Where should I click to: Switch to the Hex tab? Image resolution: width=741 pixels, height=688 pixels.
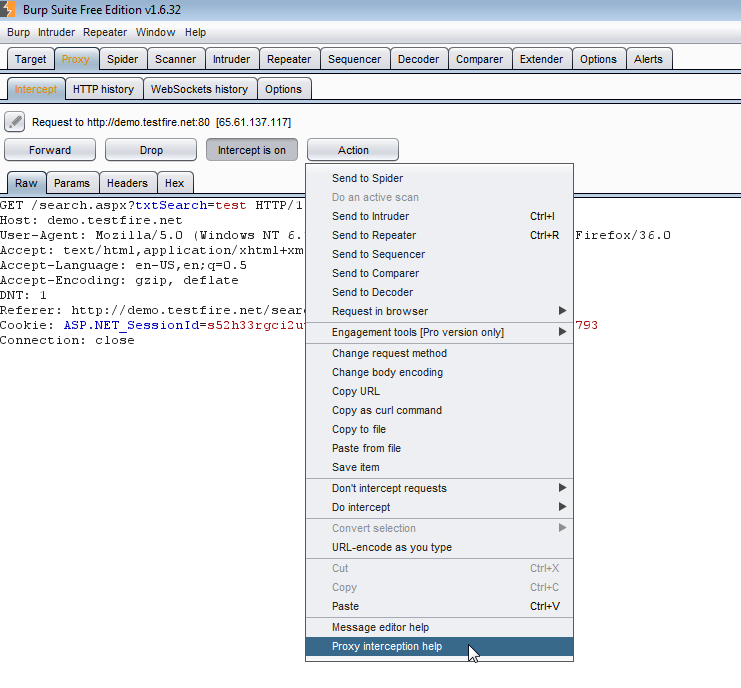click(x=174, y=183)
